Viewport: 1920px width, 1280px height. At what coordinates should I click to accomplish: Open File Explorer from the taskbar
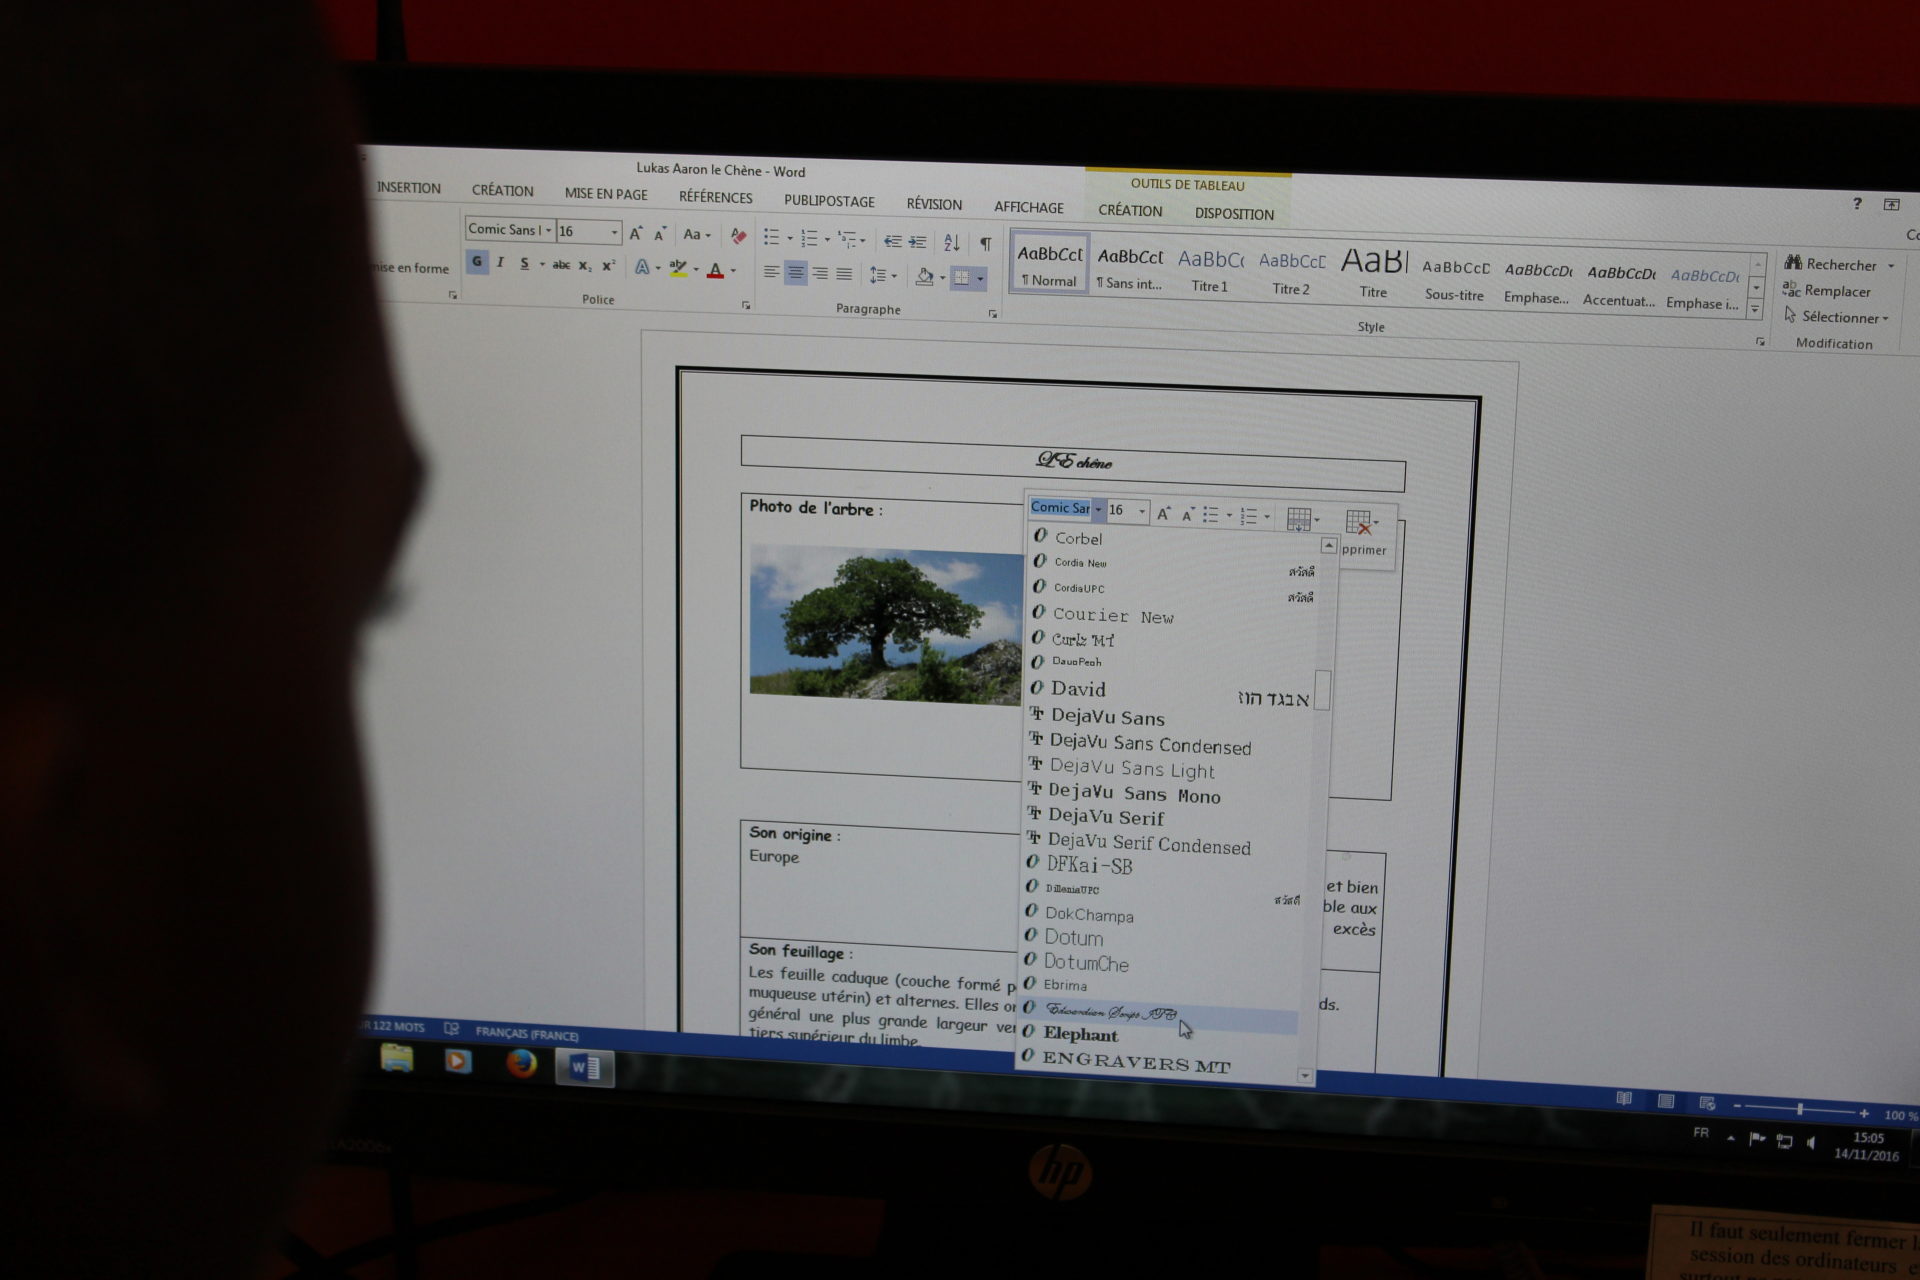tap(397, 1058)
